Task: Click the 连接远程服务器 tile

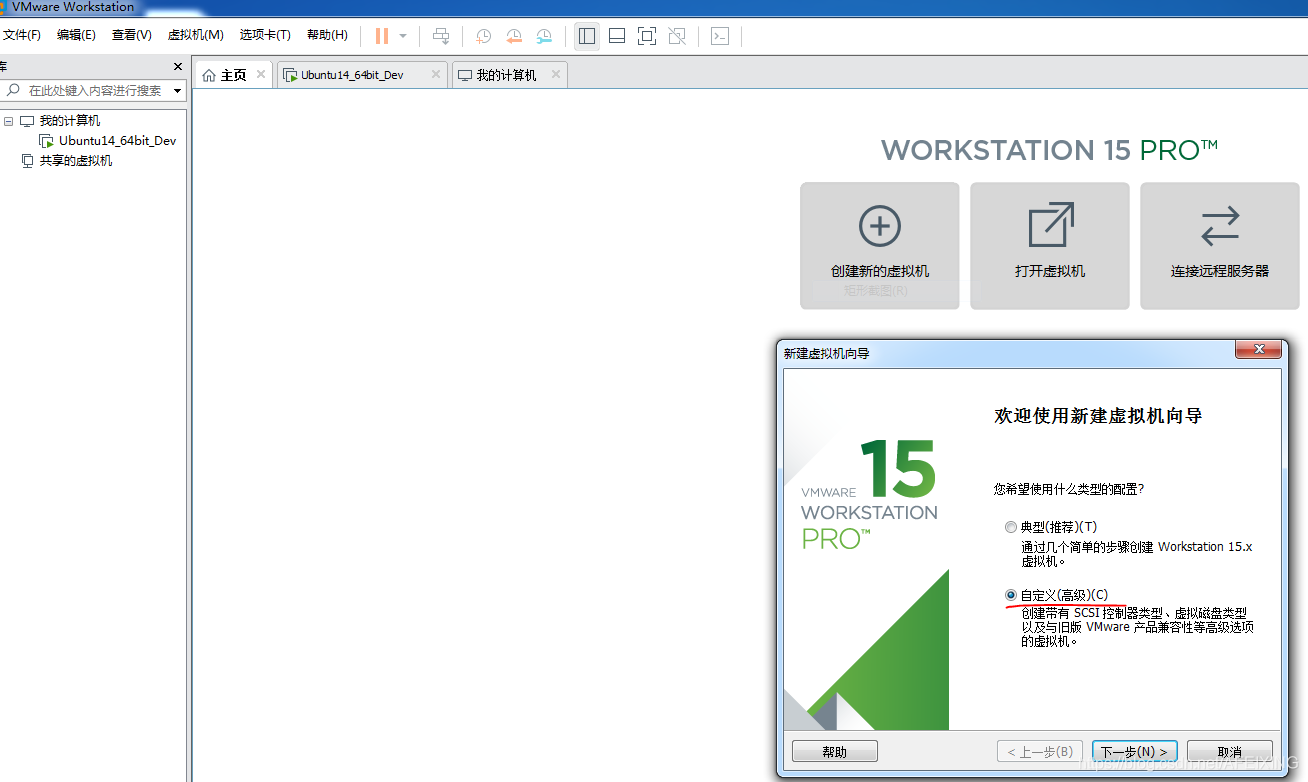Action: coord(1220,245)
